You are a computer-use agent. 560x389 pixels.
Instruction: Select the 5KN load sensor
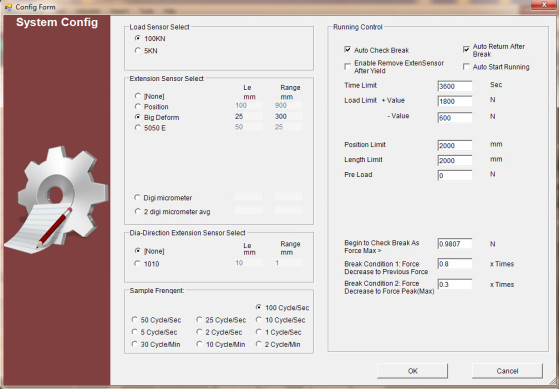(138, 50)
